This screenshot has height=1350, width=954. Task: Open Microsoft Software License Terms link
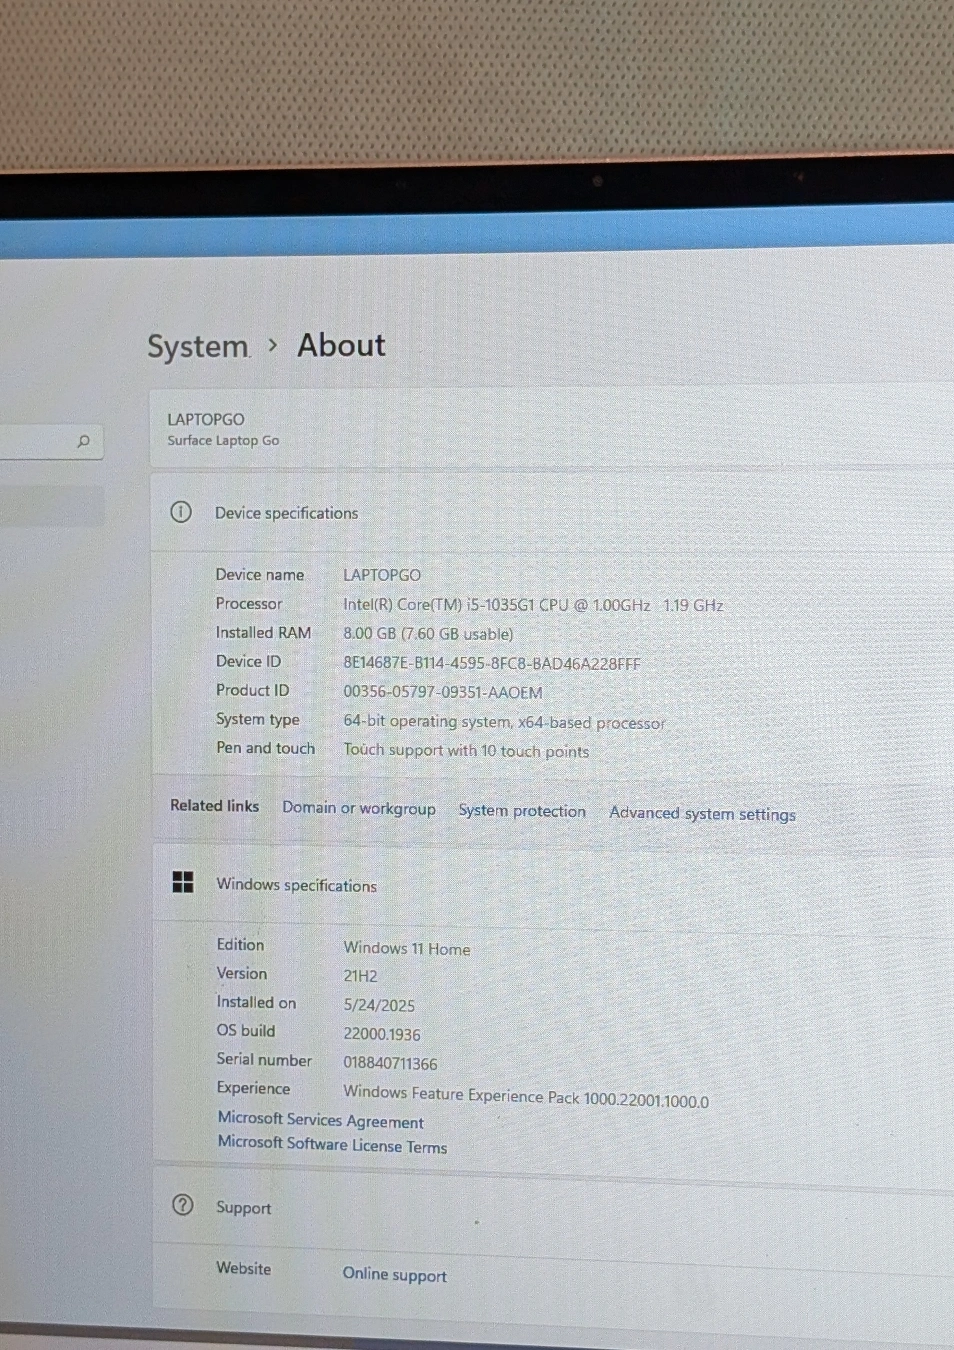click(x=333, y=1144)
